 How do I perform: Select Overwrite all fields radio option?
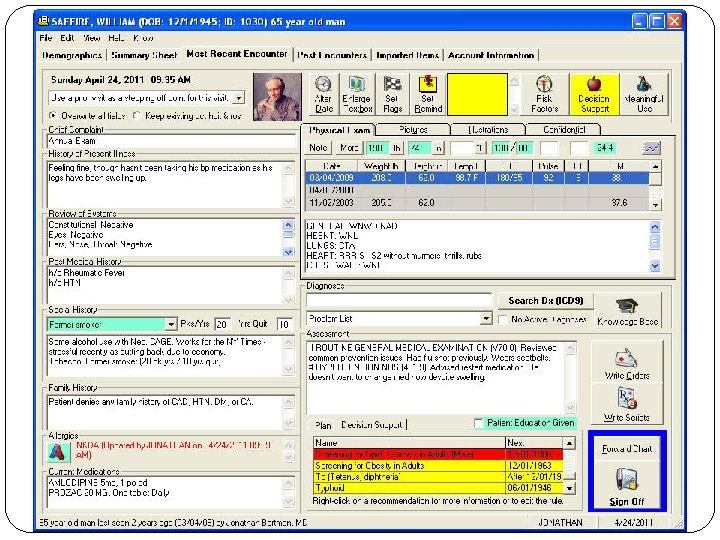point(53,115)
